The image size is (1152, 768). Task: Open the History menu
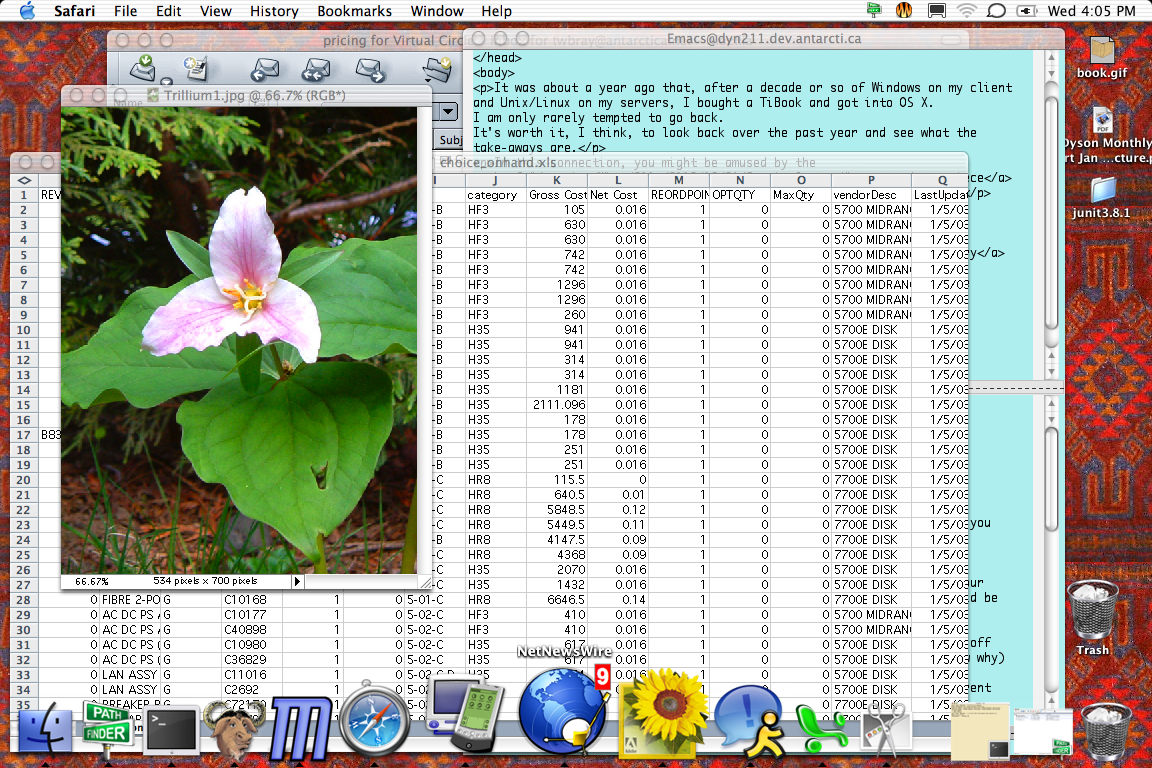(x=273, y=11)
